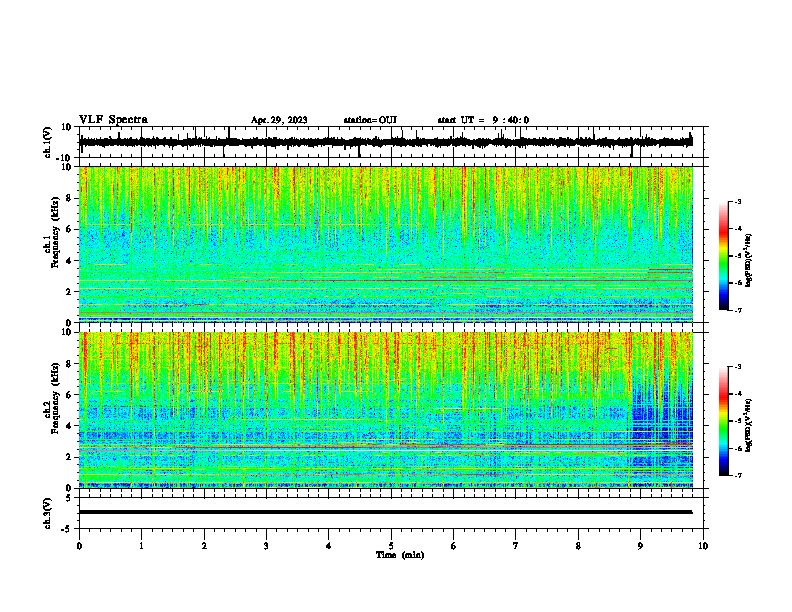
Task: Click the -7 label on ch.1 color bar
Action: (x=737, y=310)
